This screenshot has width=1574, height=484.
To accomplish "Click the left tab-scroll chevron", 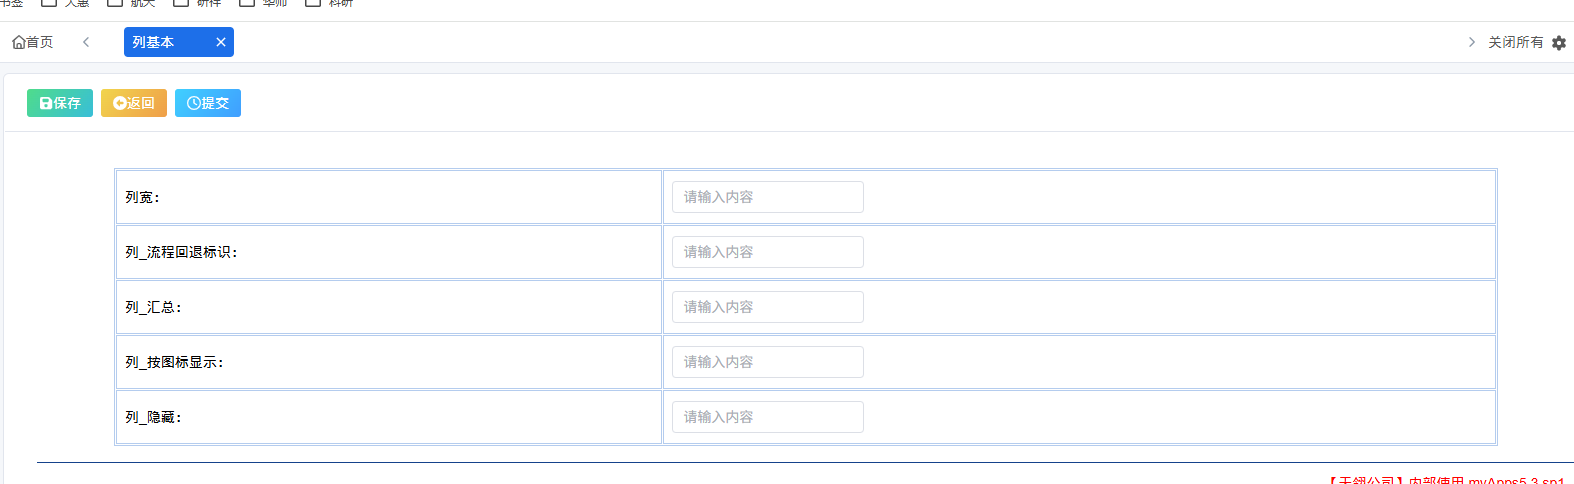I will 86,42.
